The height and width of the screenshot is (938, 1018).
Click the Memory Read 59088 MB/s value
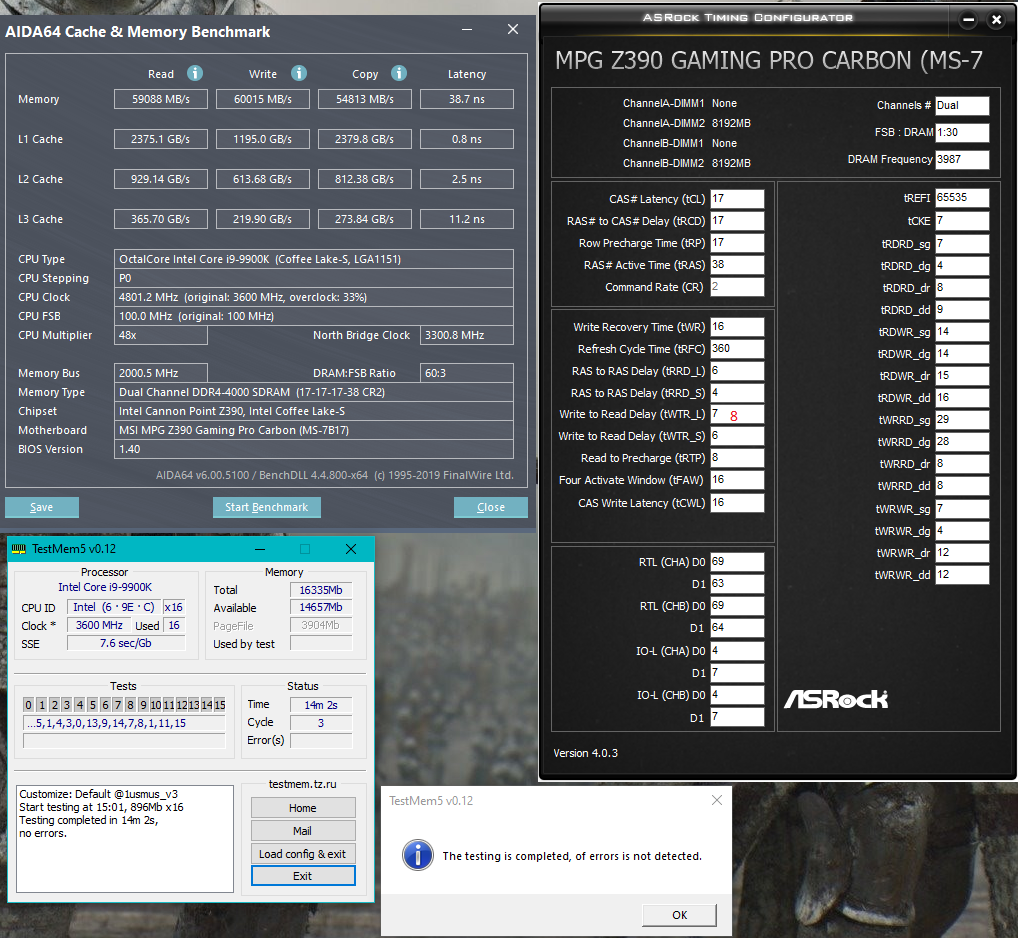[160, 99]
